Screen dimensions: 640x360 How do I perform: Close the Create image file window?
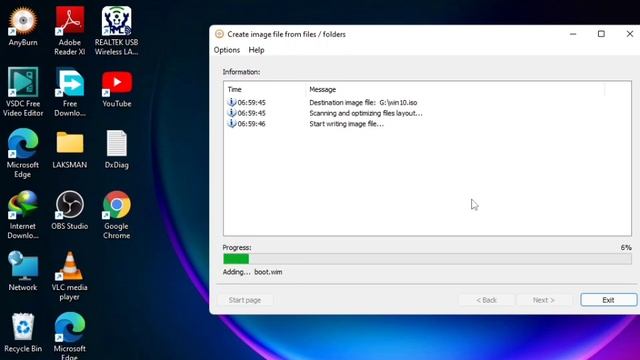tap(630, 34)
